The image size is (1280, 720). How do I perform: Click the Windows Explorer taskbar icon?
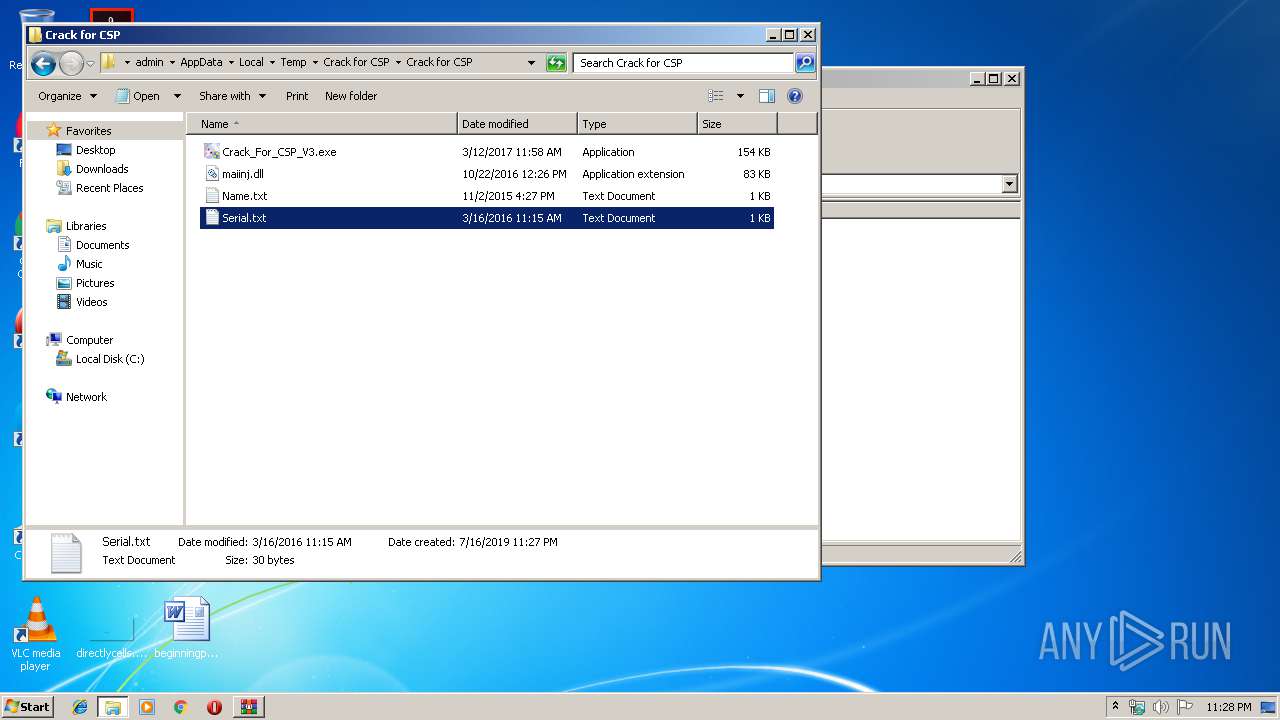[x=113, y=706]
